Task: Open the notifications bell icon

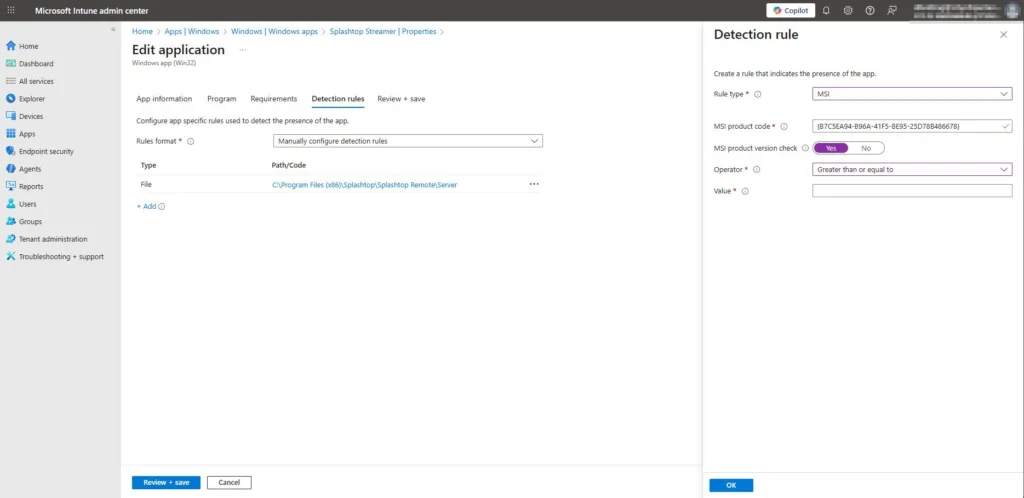Action: coord(826,10)
